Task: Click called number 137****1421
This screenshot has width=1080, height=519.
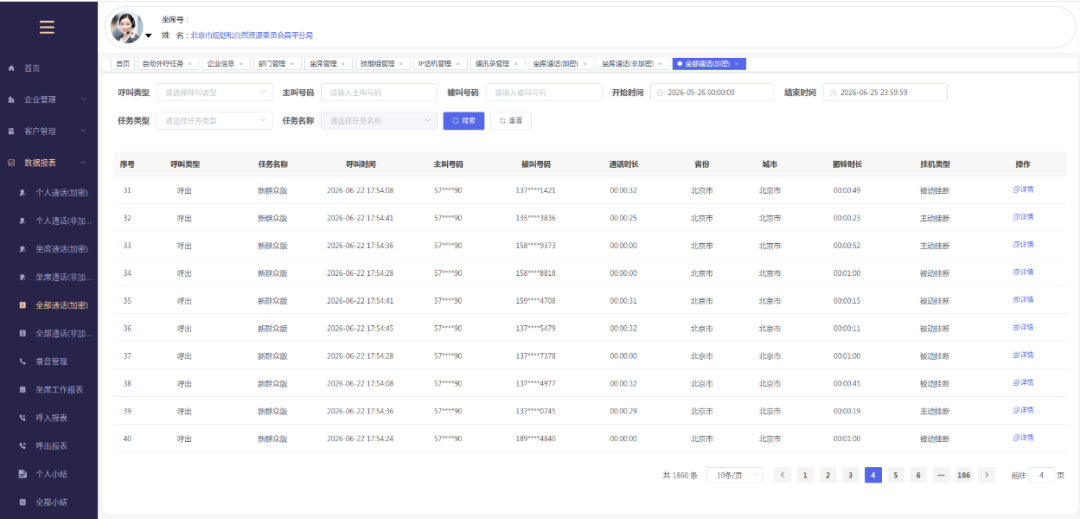Action: click(x=535, y=190)
